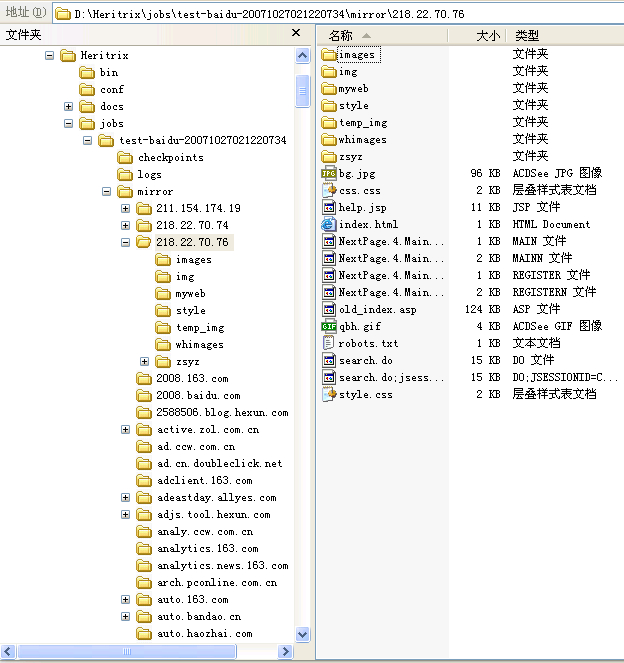Select the '文本文档' type text
The image size is (624, 663).
click(536, 343)
